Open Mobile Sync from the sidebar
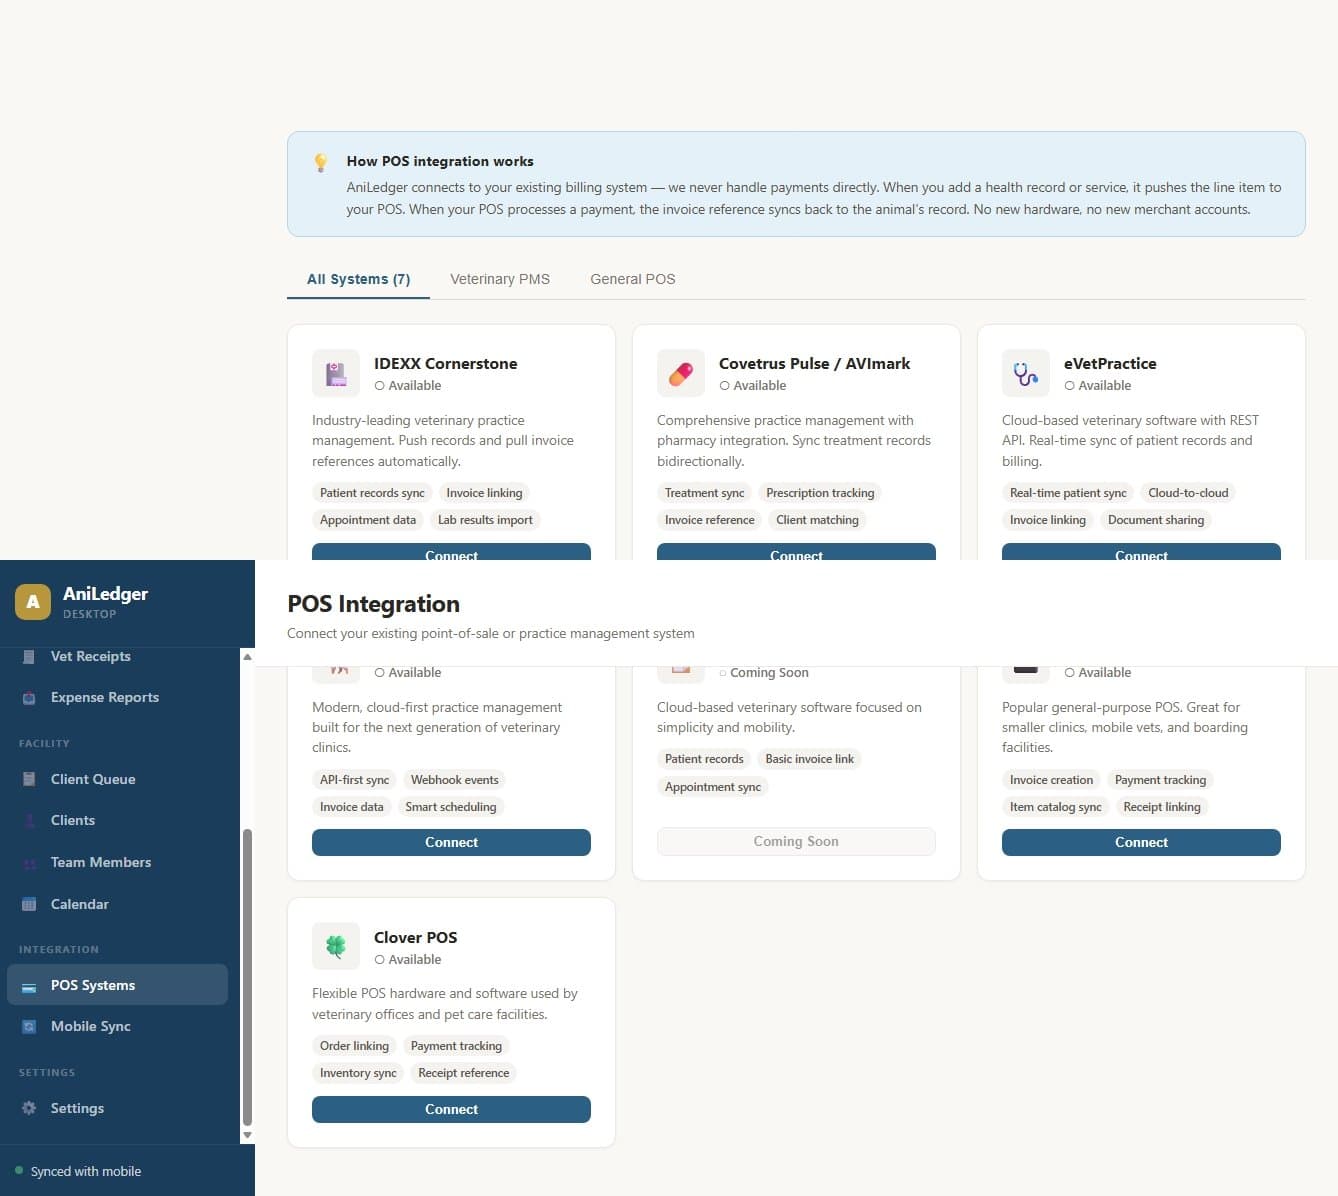Viewport: 1338px width, 1196px height. [30, 1026]
